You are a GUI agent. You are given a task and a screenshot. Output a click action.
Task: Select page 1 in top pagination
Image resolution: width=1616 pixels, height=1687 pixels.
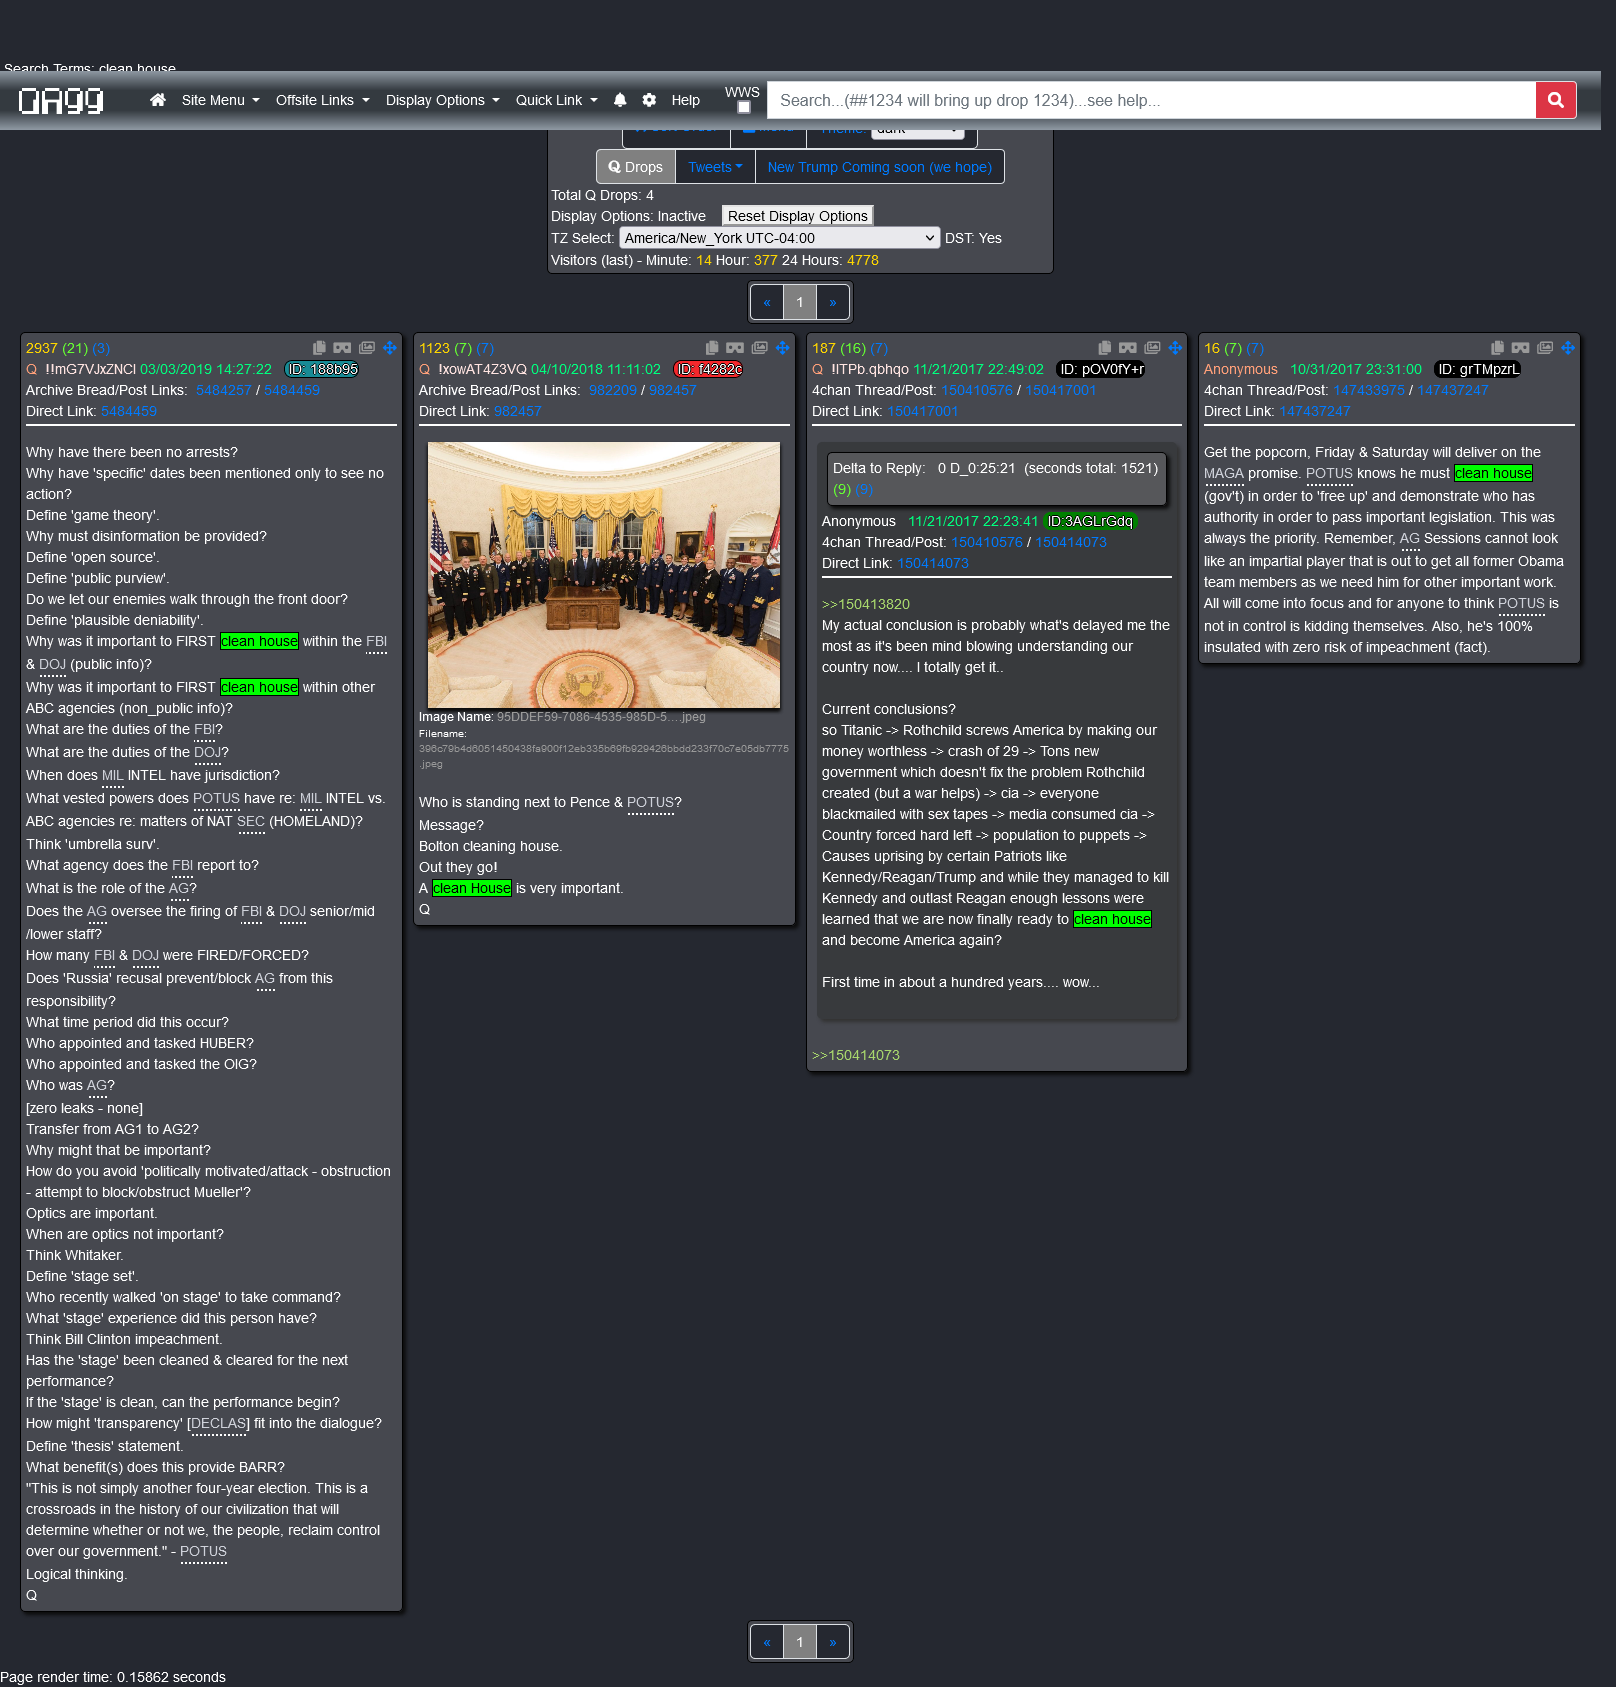click(800, 302)
